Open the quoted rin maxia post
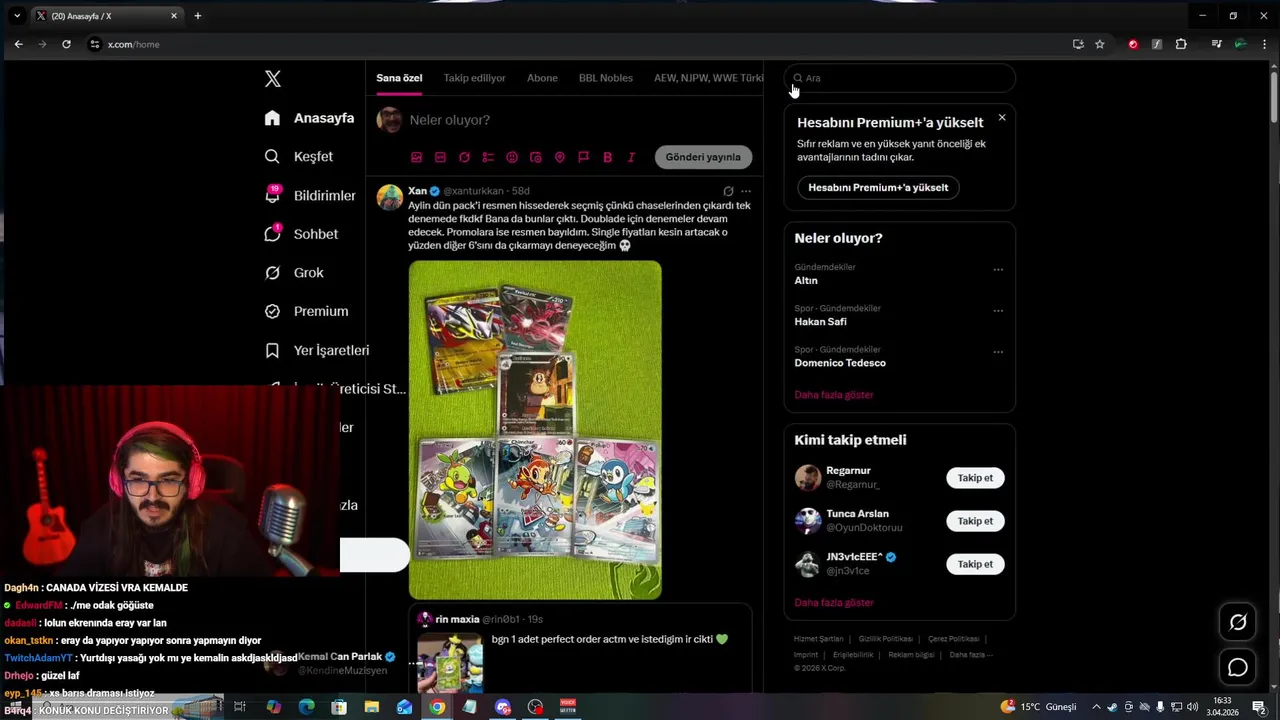This screenshot has height=720, width=1280. tap(580, 649)
